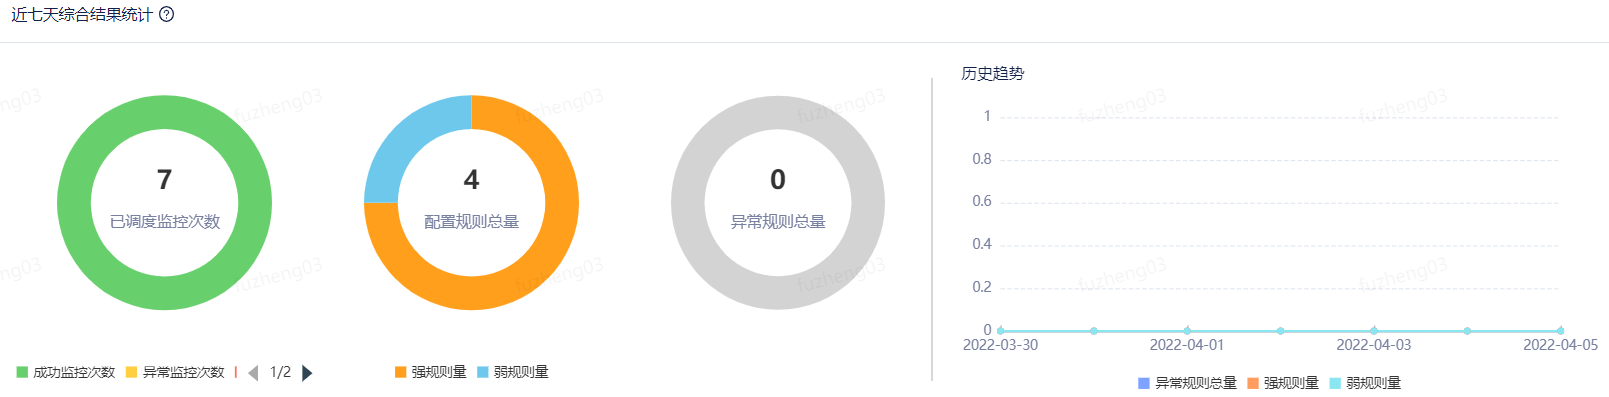The image size is (1609, 397).
Task: Toggle 强规则量 legend in trend chart
Action: pyautogui.click(x=1283, y=383)
